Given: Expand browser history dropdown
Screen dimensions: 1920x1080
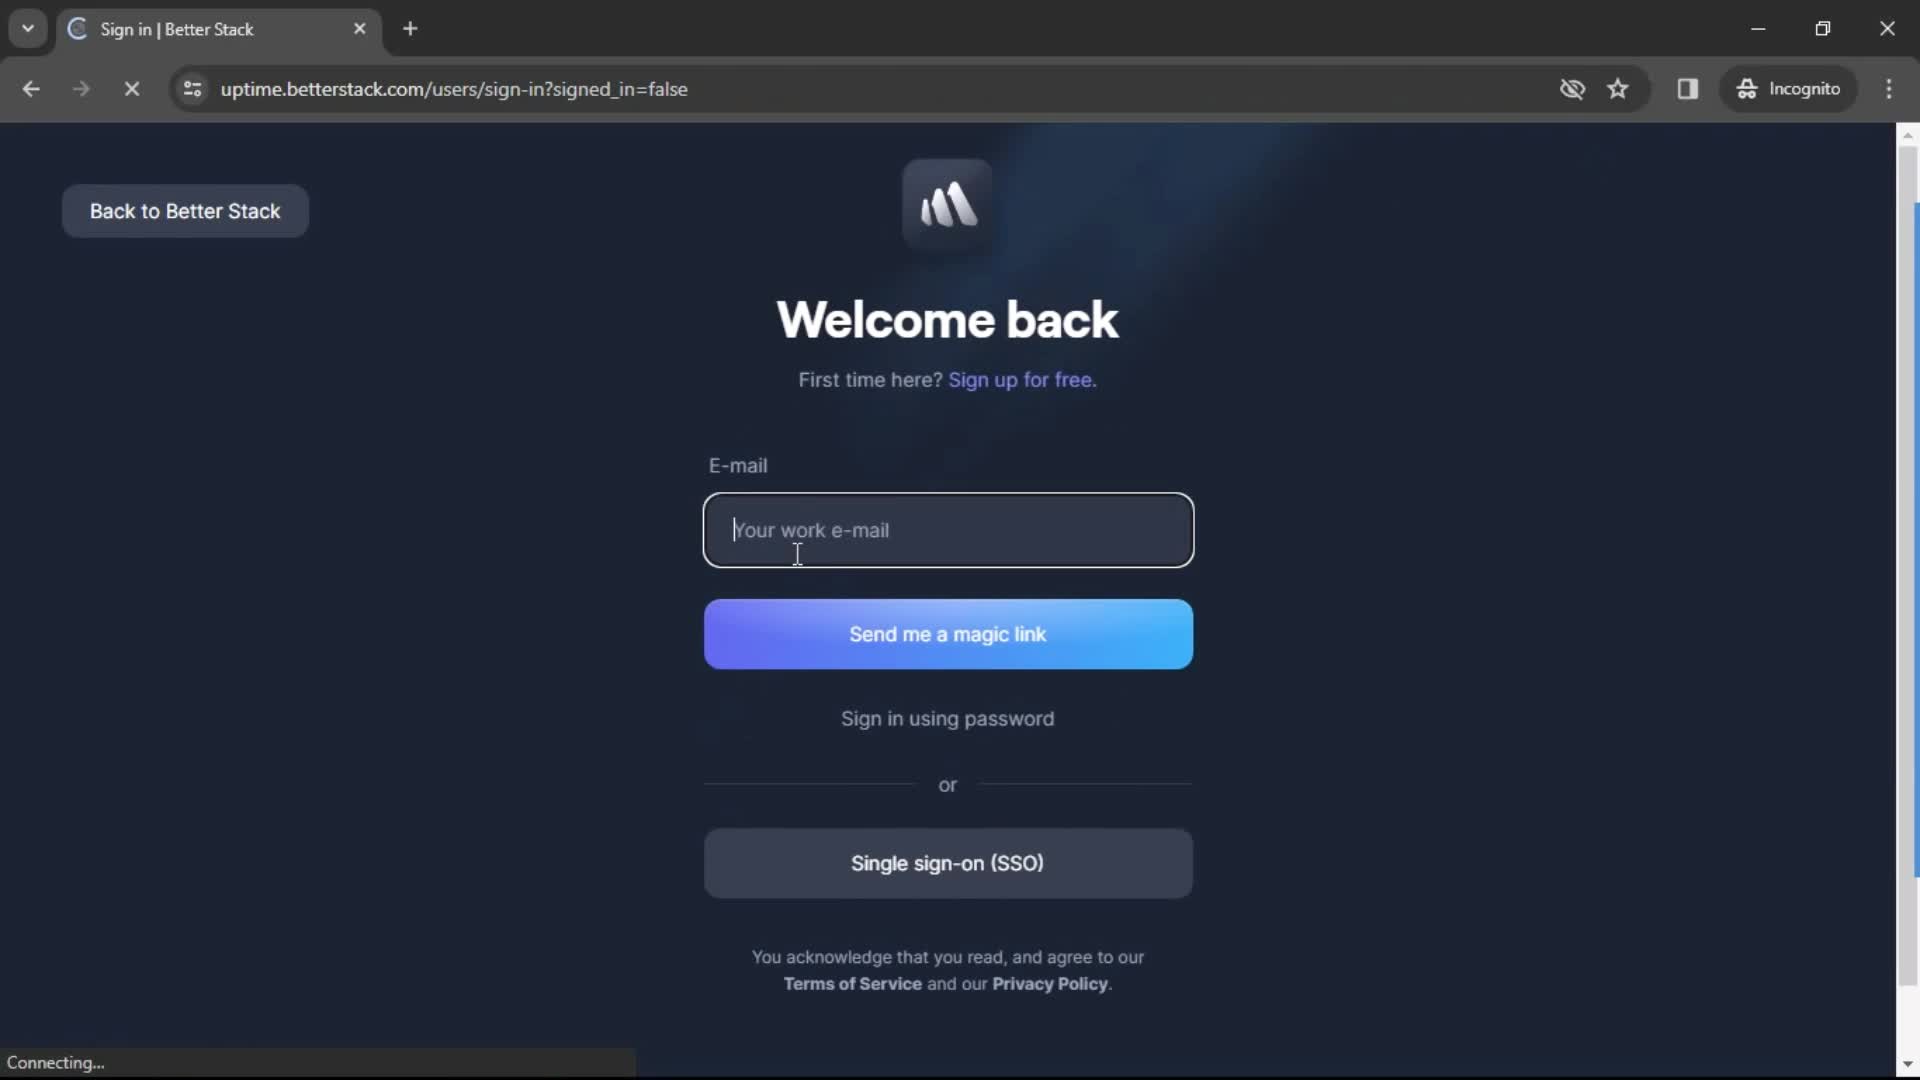Looking at the screenshot, I should tap(28, 28).
